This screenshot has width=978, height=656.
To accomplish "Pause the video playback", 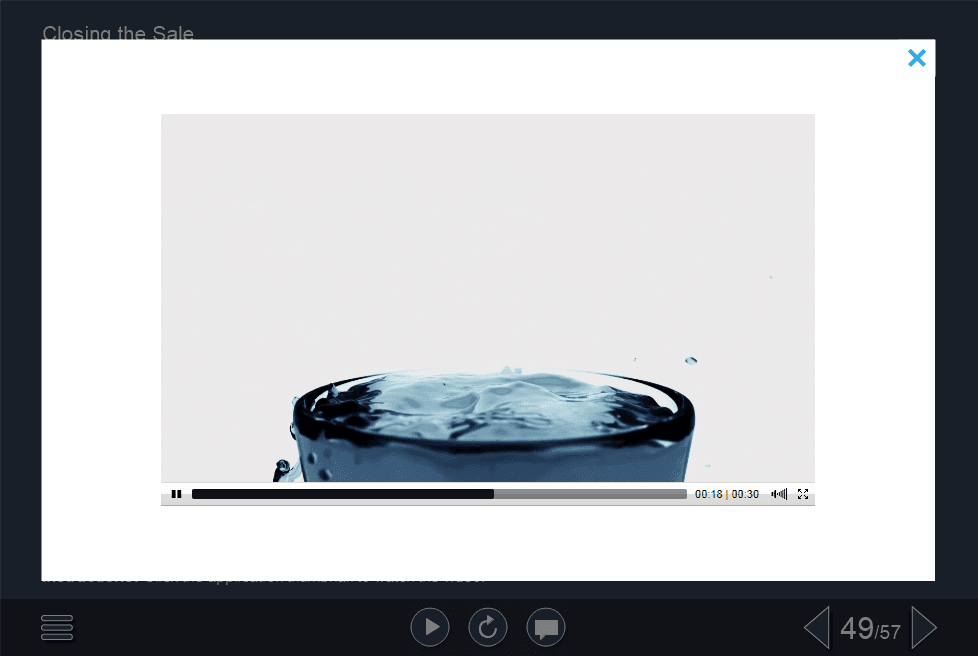I will click(x=176, y=494).
